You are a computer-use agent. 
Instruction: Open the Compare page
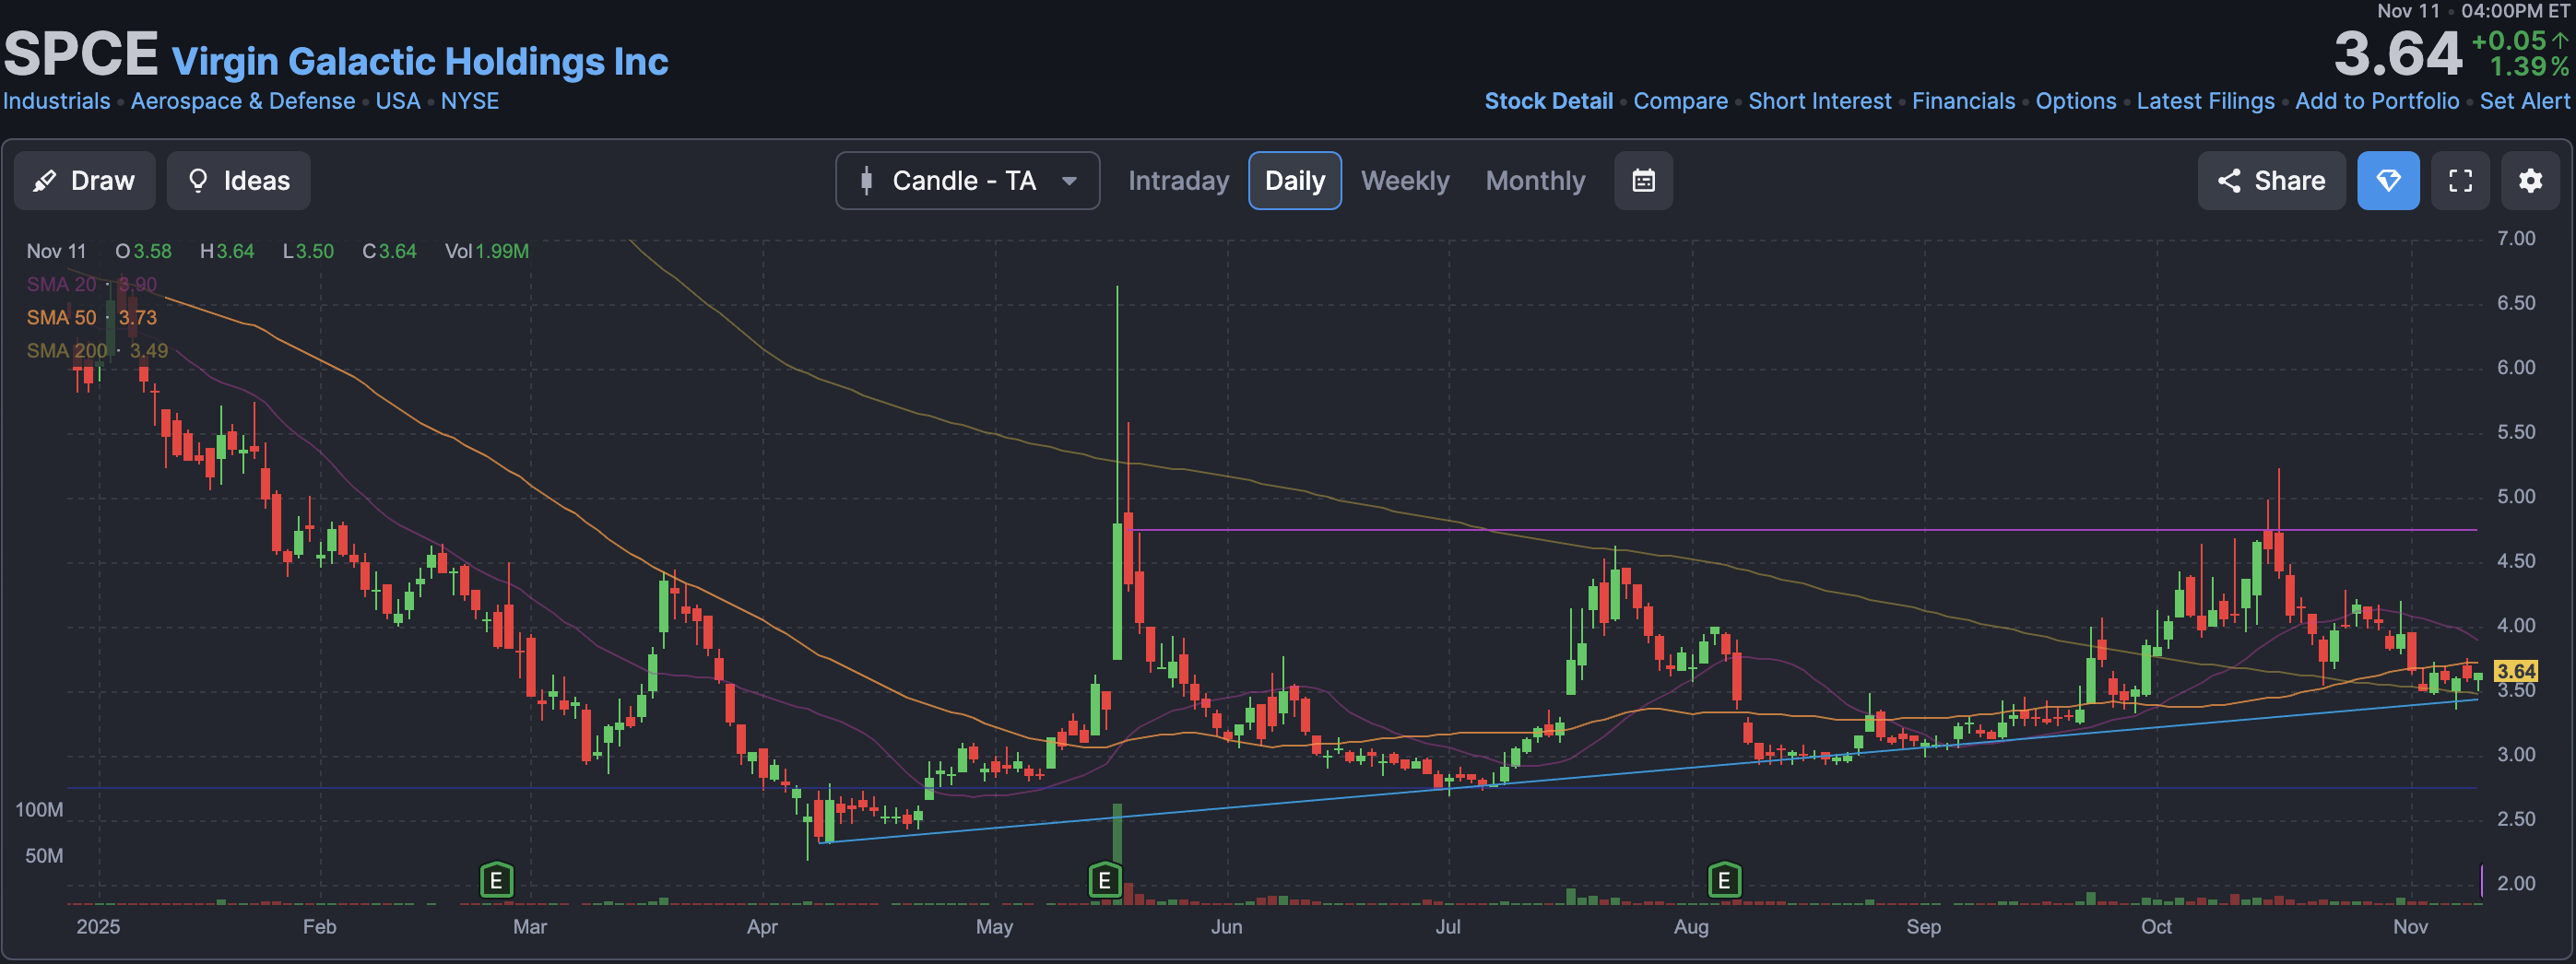coord(1680,101)
